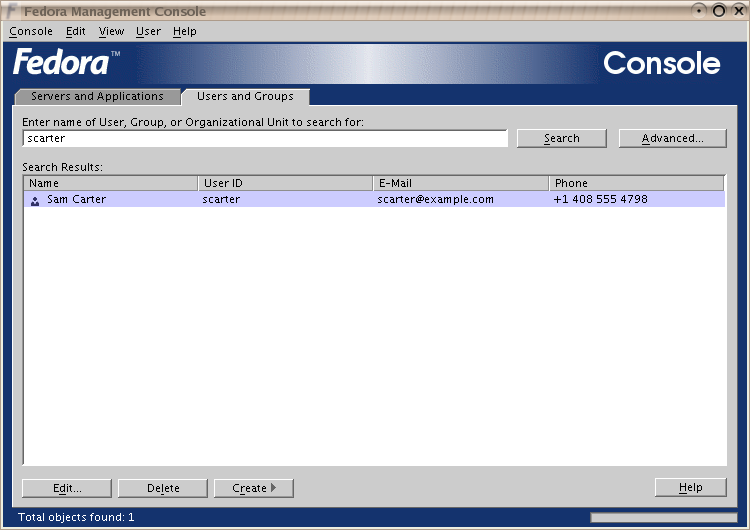Open the Edit menu
Image resolution: width=750 pixels, height=530 pixels.
pos(76,32)
